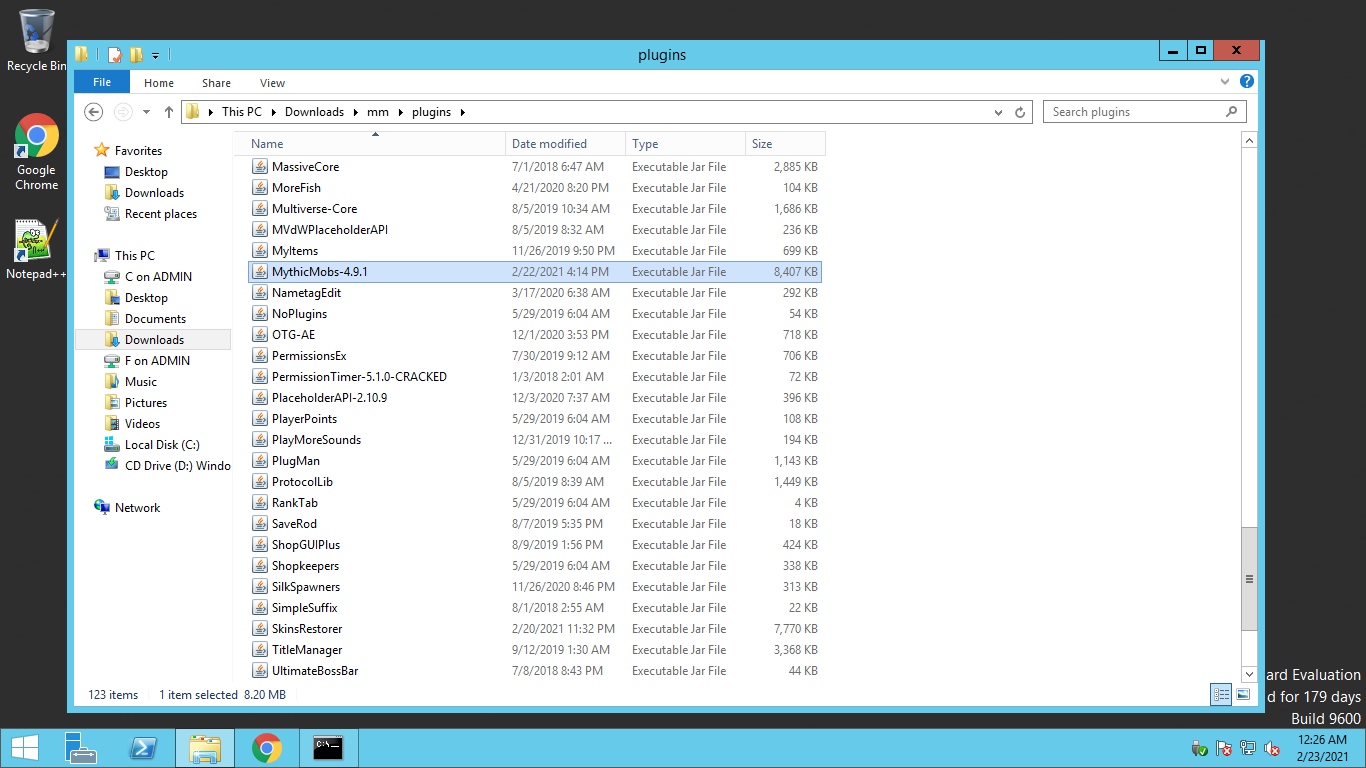The height and width of the screenshot is (768, 1366).
Task: Switch to the View ribbon tab
Action: pos(272,83)
